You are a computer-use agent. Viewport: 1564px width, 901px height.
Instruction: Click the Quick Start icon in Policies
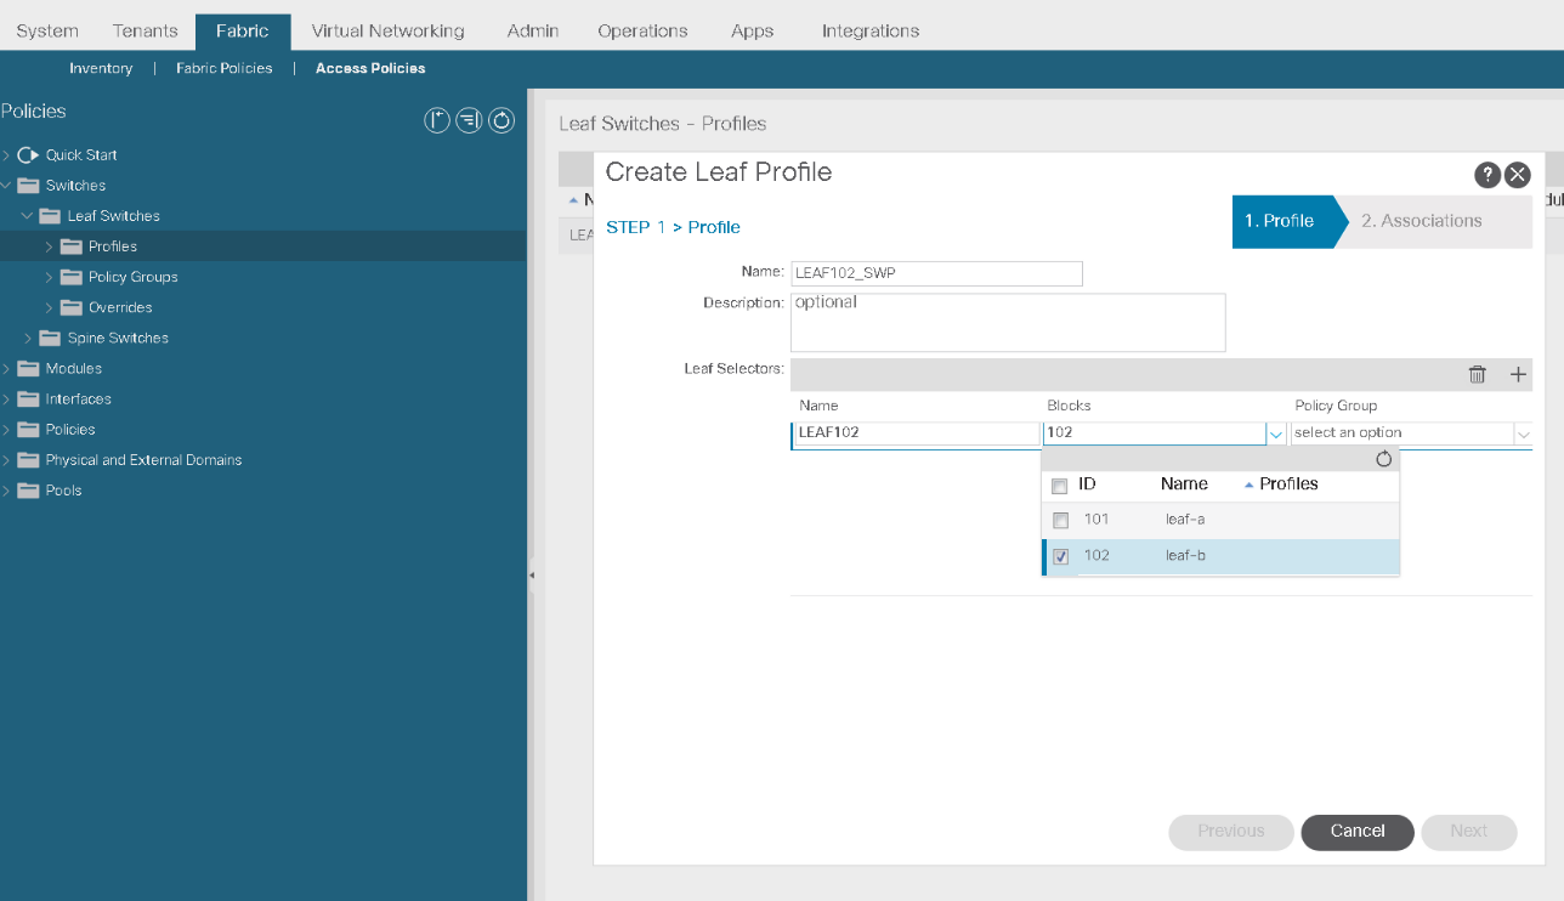[x=28, y=155]
